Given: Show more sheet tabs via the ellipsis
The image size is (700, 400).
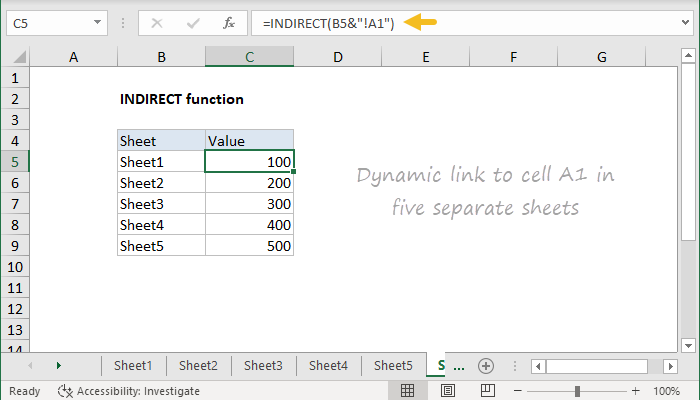Looking at the screenshot, I should [x=459, y=367].
